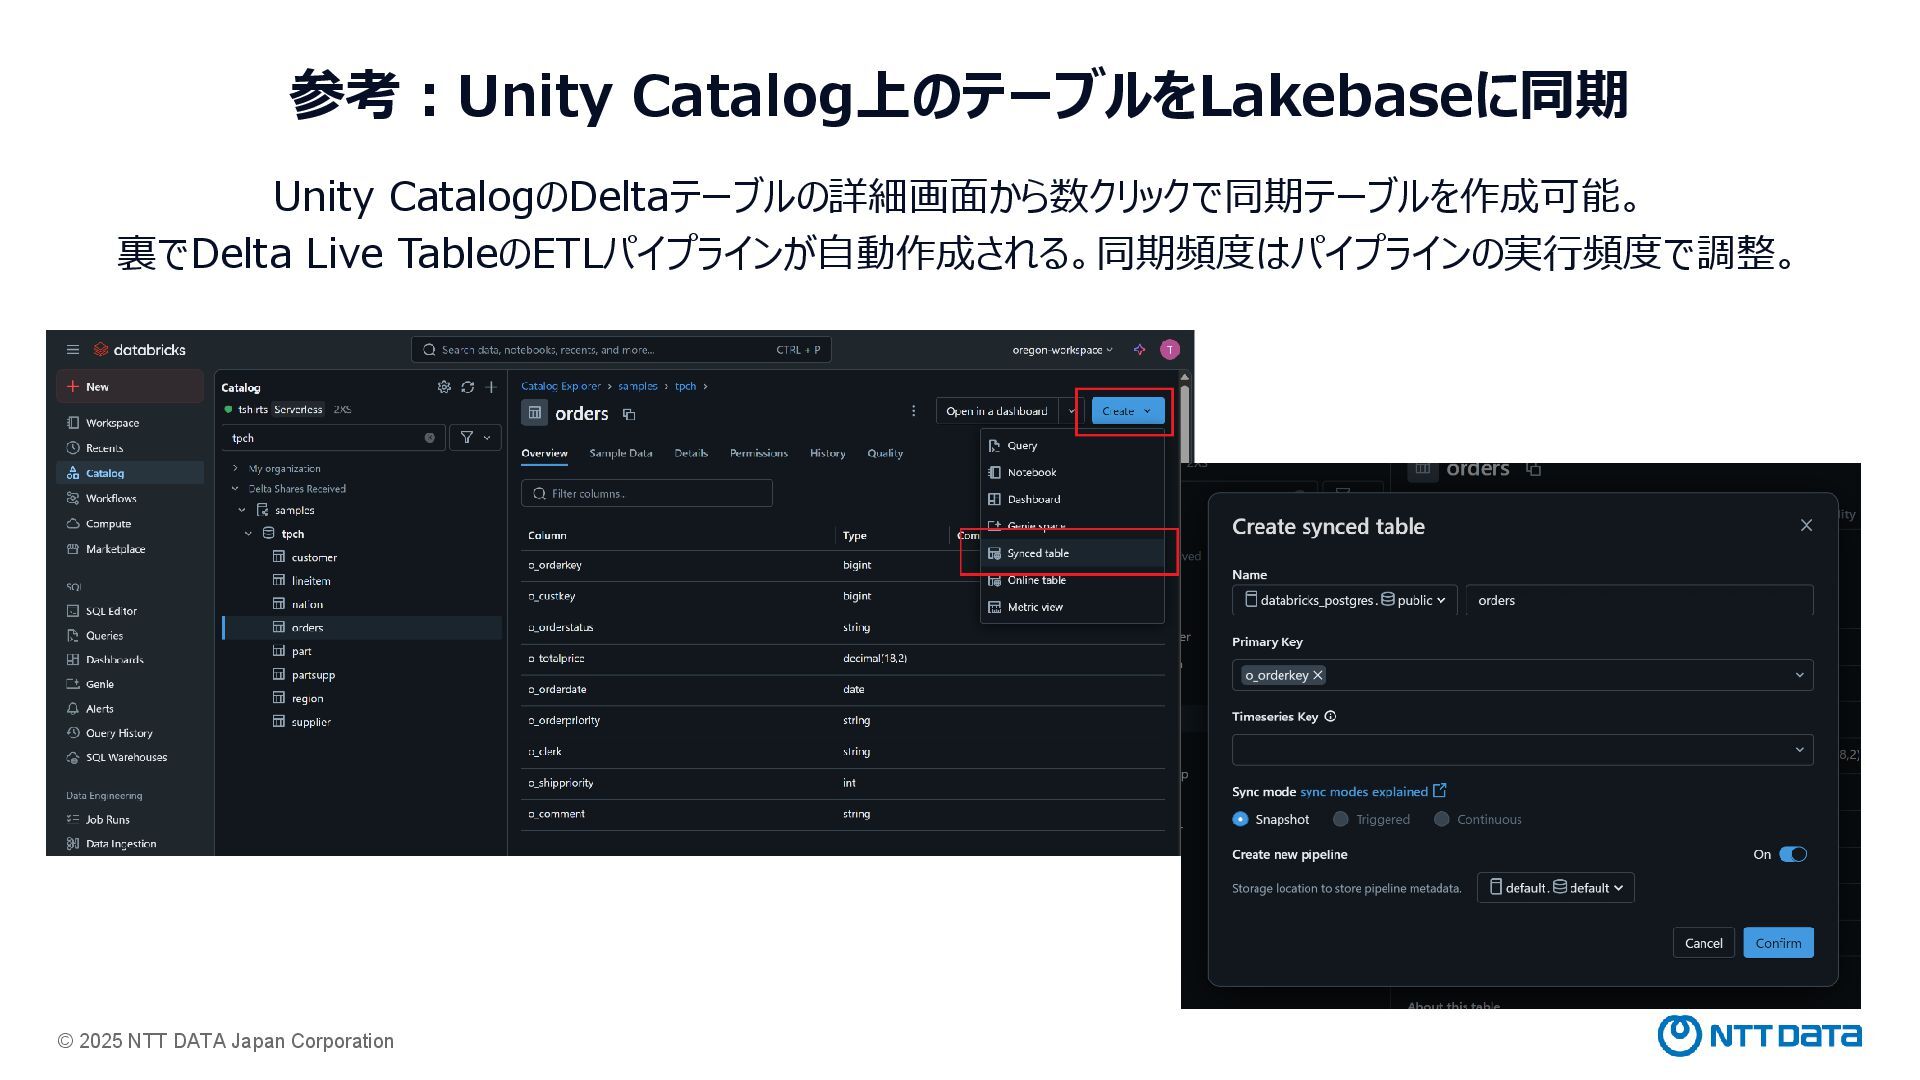The height and width of the screenshot is (1080, 1920).
Task: Choose Synced table from Create menu
Action: (1072, 553)
